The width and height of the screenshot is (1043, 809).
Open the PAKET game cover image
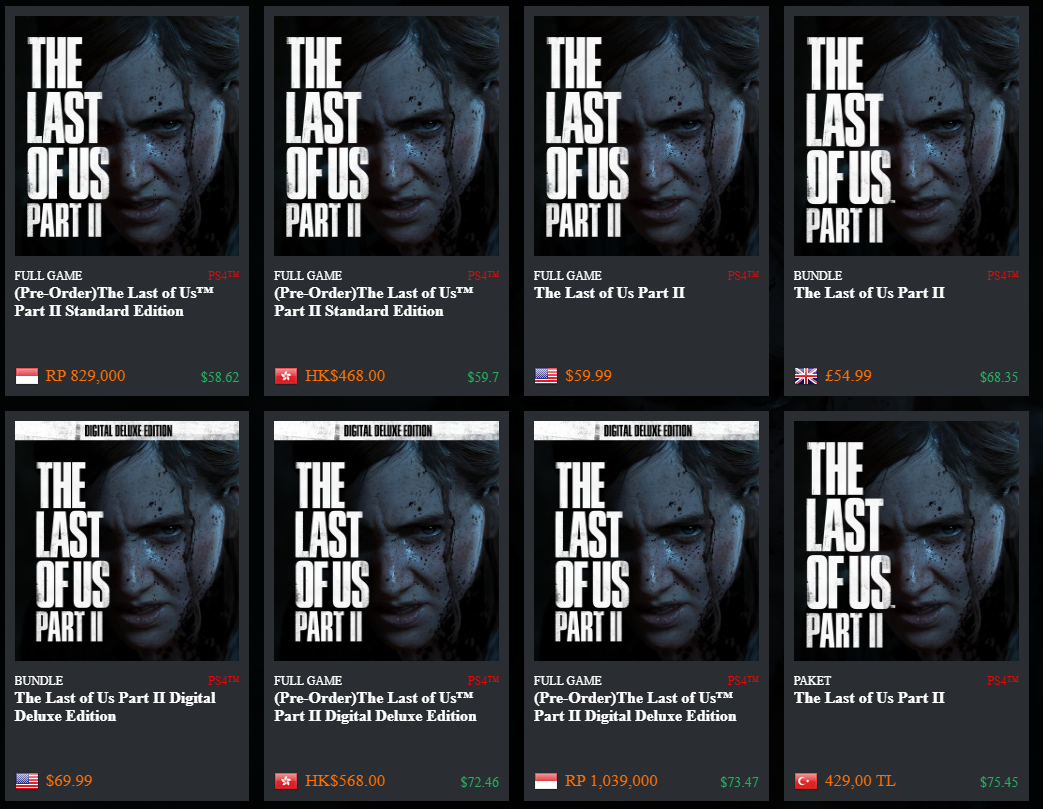tap(906, 541)
